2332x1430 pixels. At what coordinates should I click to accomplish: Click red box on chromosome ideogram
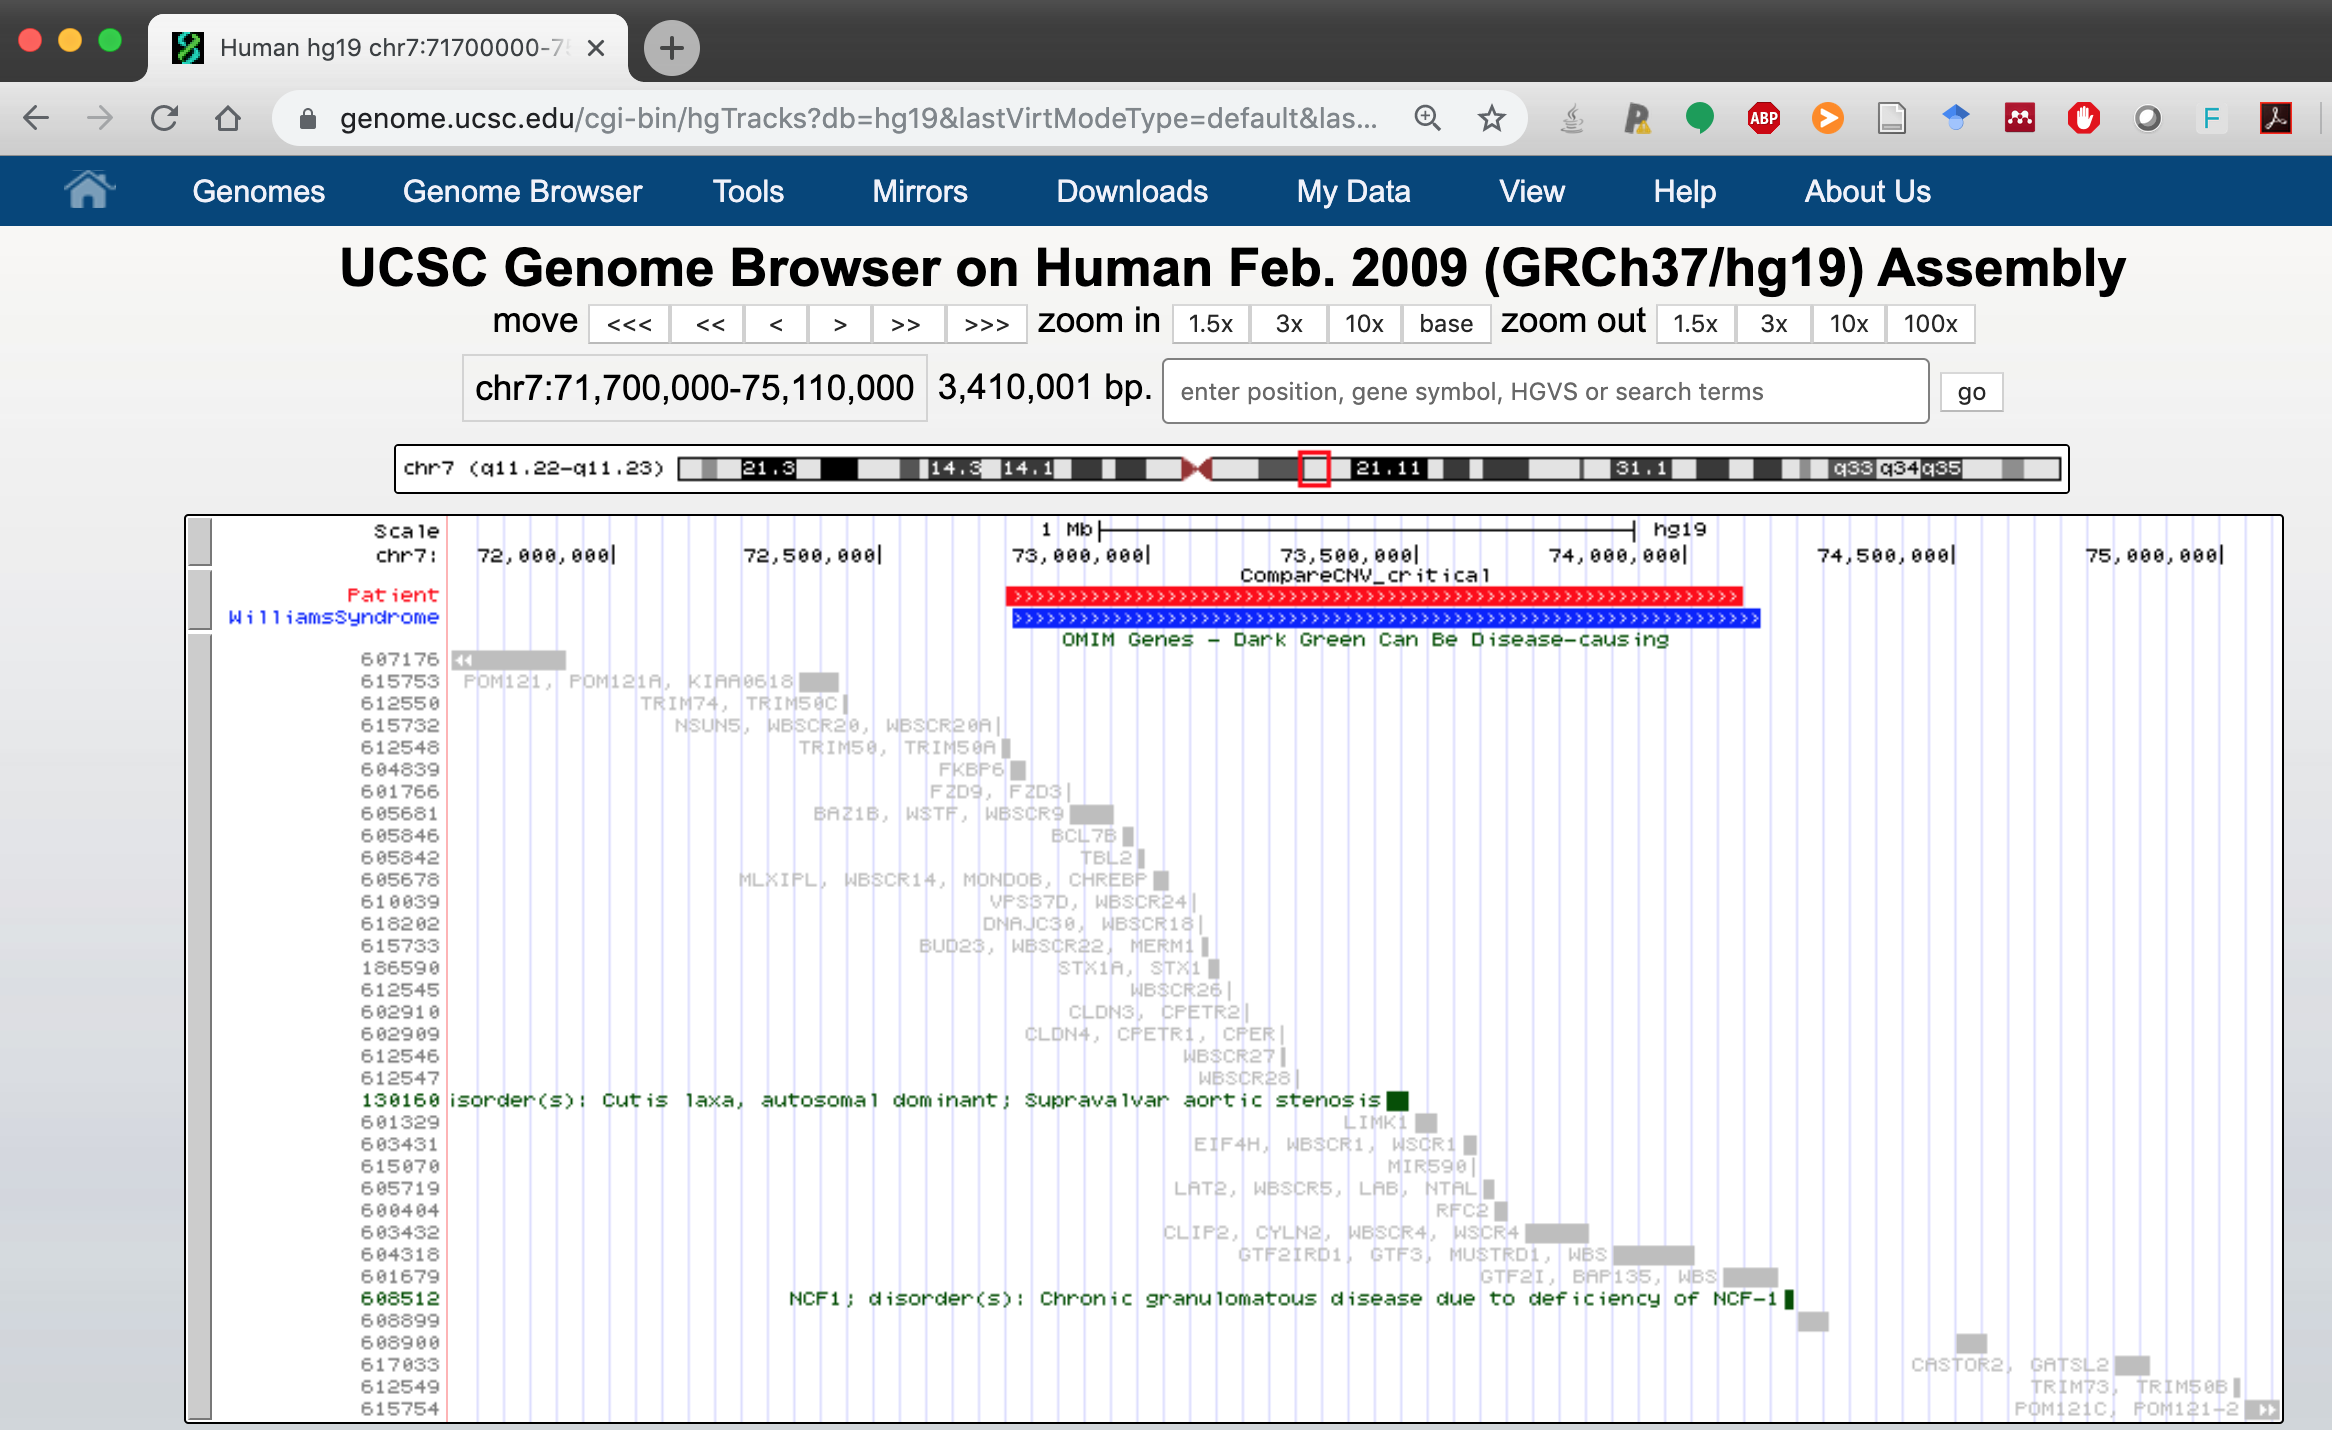pyautogui.click(x=1313, y=468)
